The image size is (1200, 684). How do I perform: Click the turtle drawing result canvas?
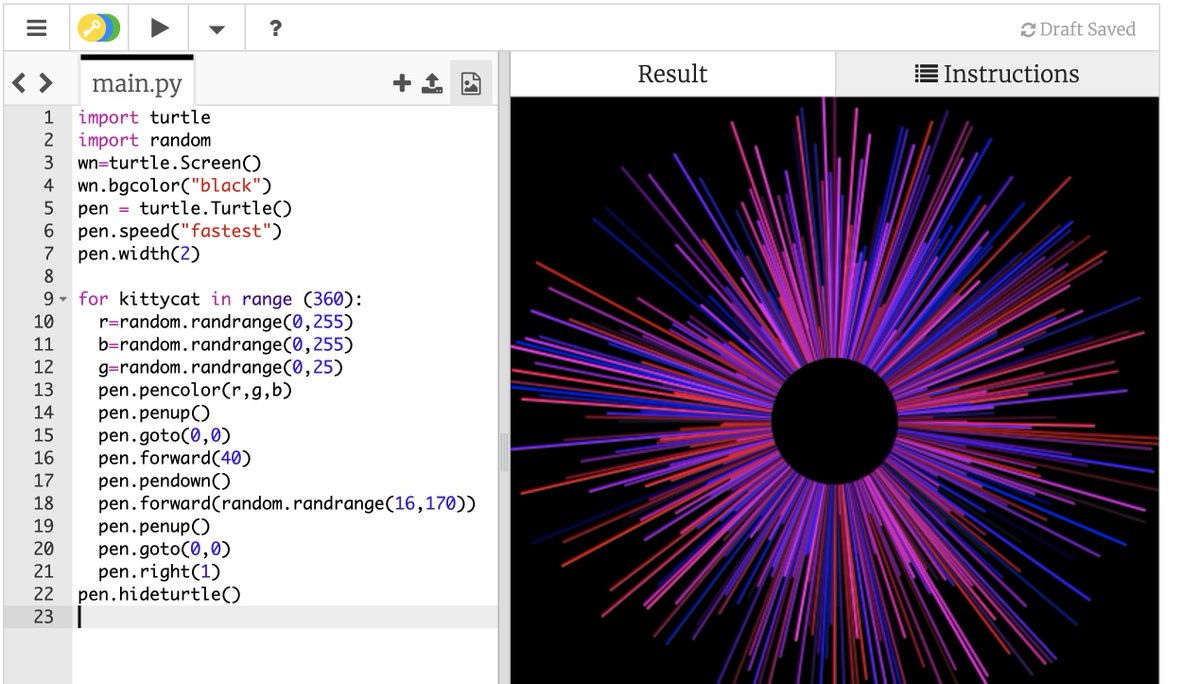click(x=835, y=390)
